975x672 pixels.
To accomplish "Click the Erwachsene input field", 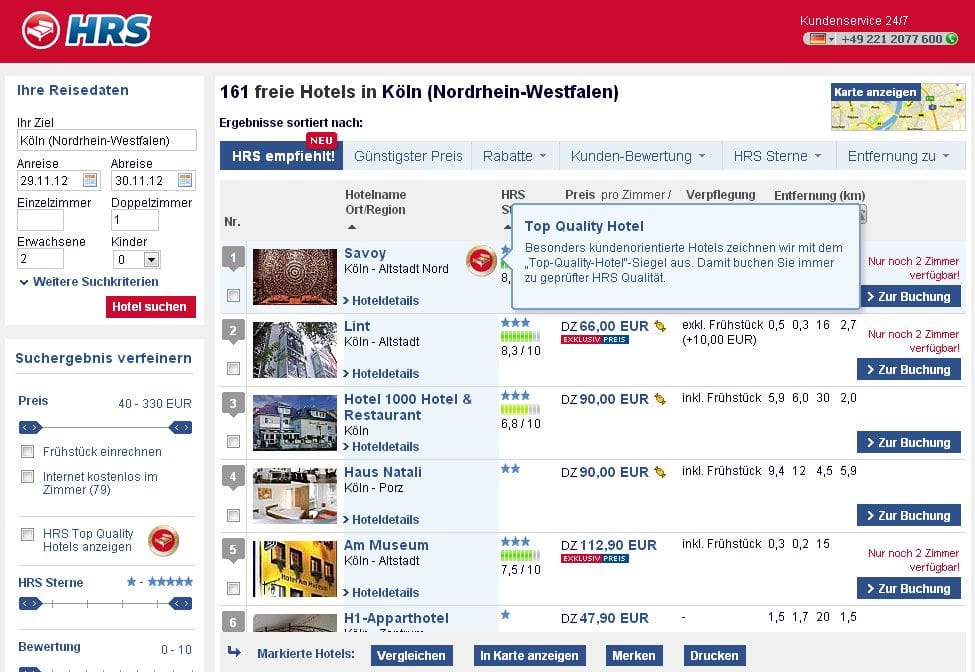I will (x=40, y=259).
